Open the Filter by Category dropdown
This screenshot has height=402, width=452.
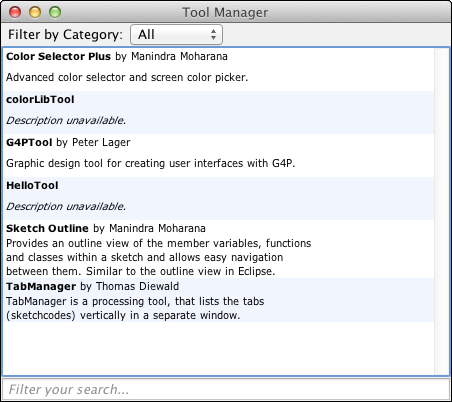[176, 35]
